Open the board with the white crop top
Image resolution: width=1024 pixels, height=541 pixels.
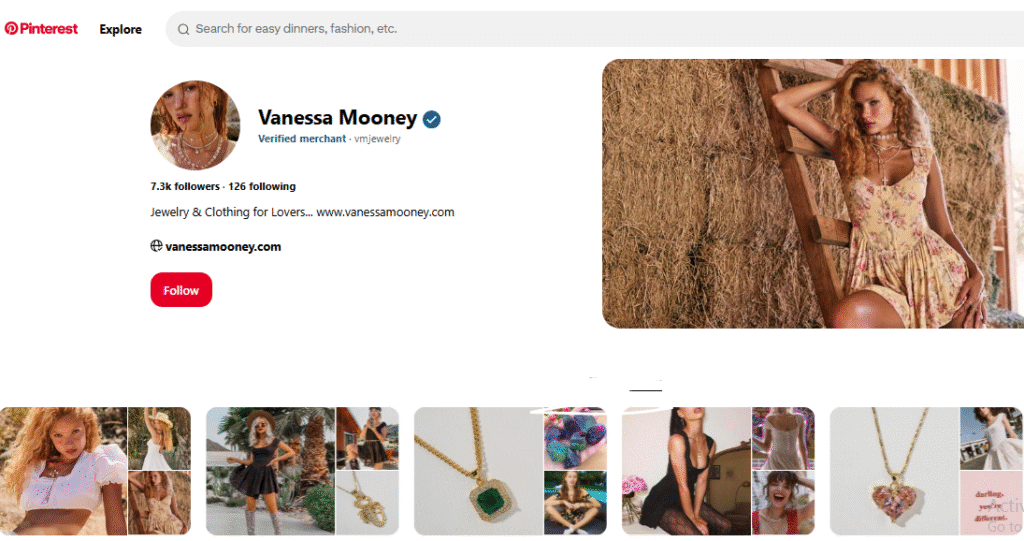tap(95, 471)
